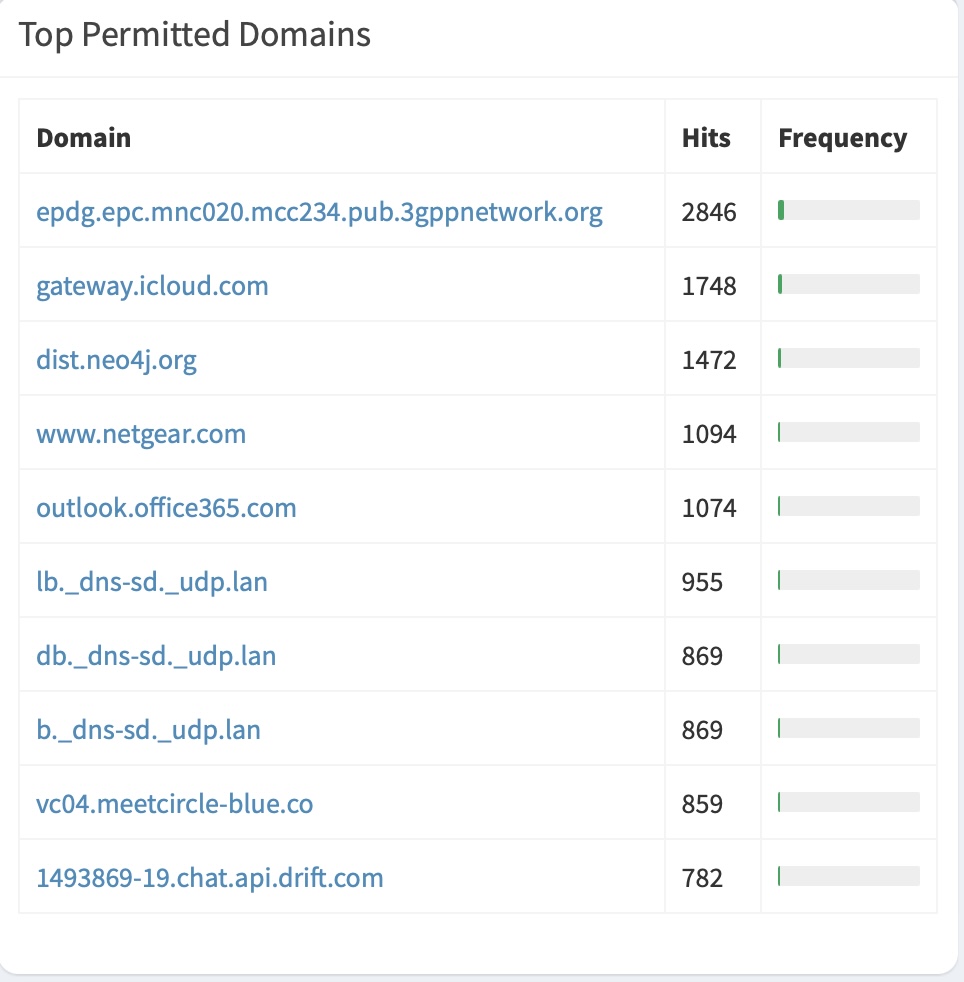Image resolution: width=964 pixels, height=982 pixels.
Task: Click the 2846 hits cell
Action: (x=709, y=212)
